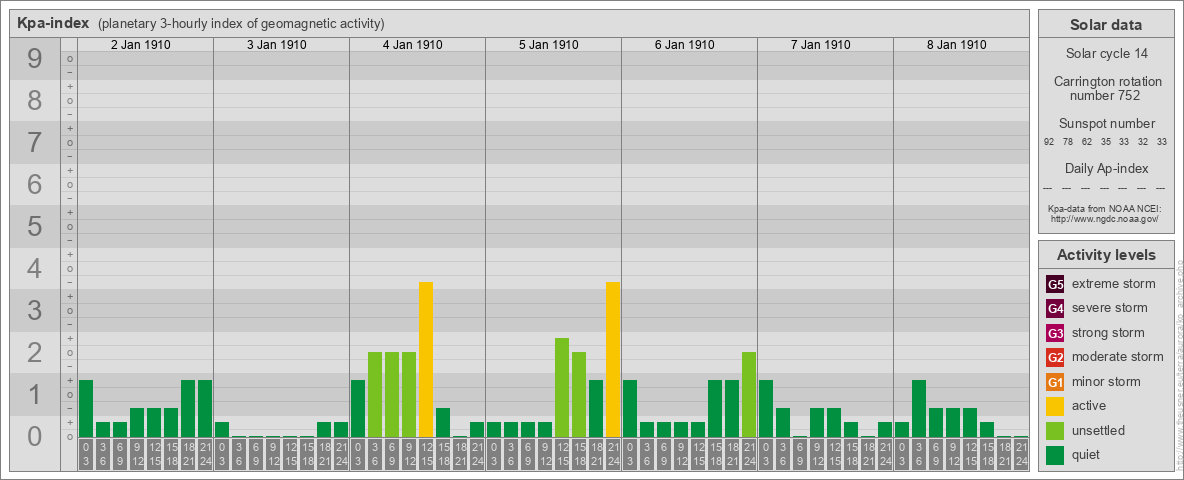Click the '6 Jan 1910' date header

pyautogui.click(x=684, y=45)
